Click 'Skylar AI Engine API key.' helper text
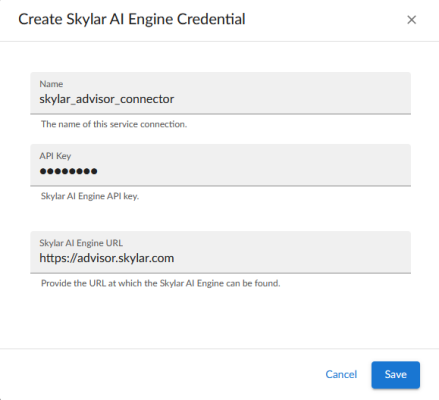The height and width of the screenshot is (400, 439). pyautogui.click(x=90, y=196)
